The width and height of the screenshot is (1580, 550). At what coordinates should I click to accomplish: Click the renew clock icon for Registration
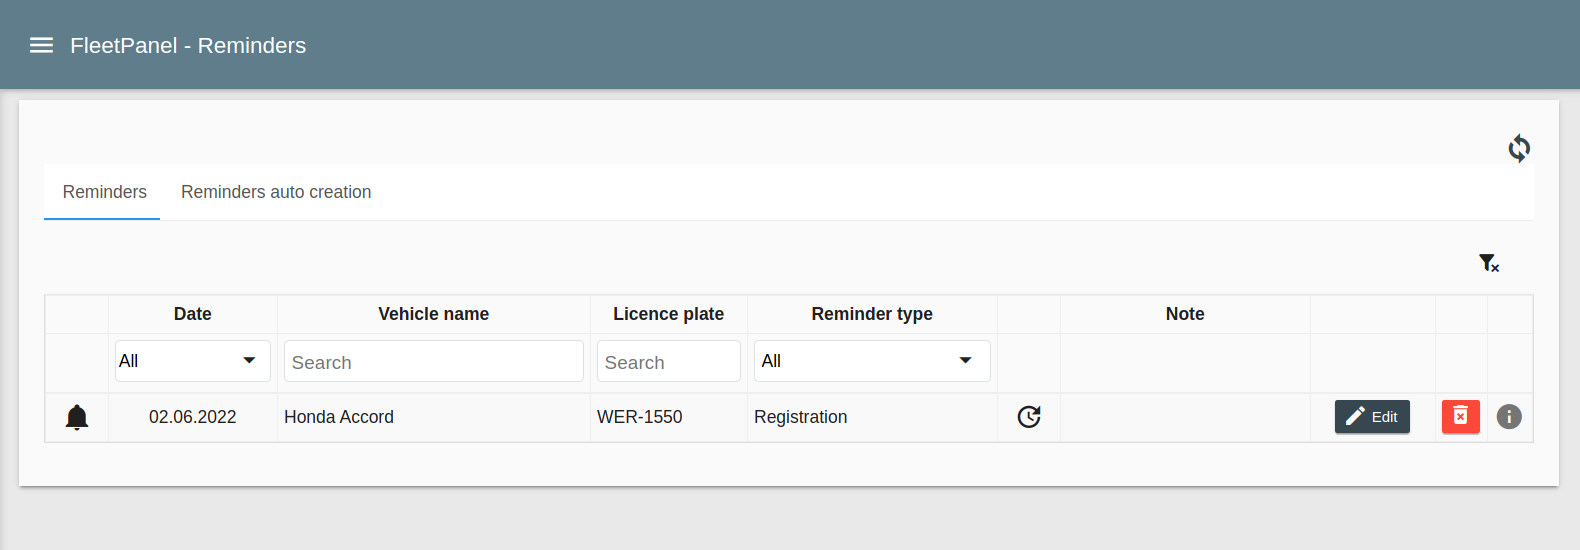pyautogui.click(x=1028, y=417)
